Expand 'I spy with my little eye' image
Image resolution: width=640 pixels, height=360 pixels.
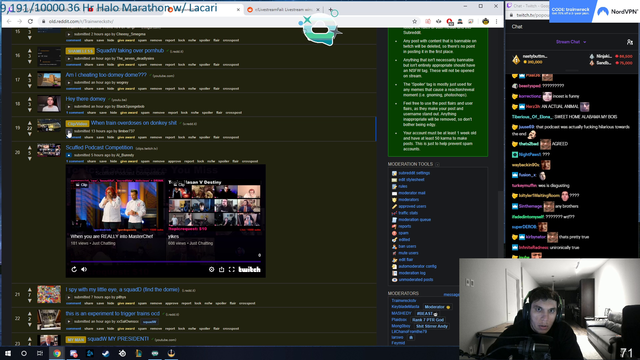coord(69,297)
